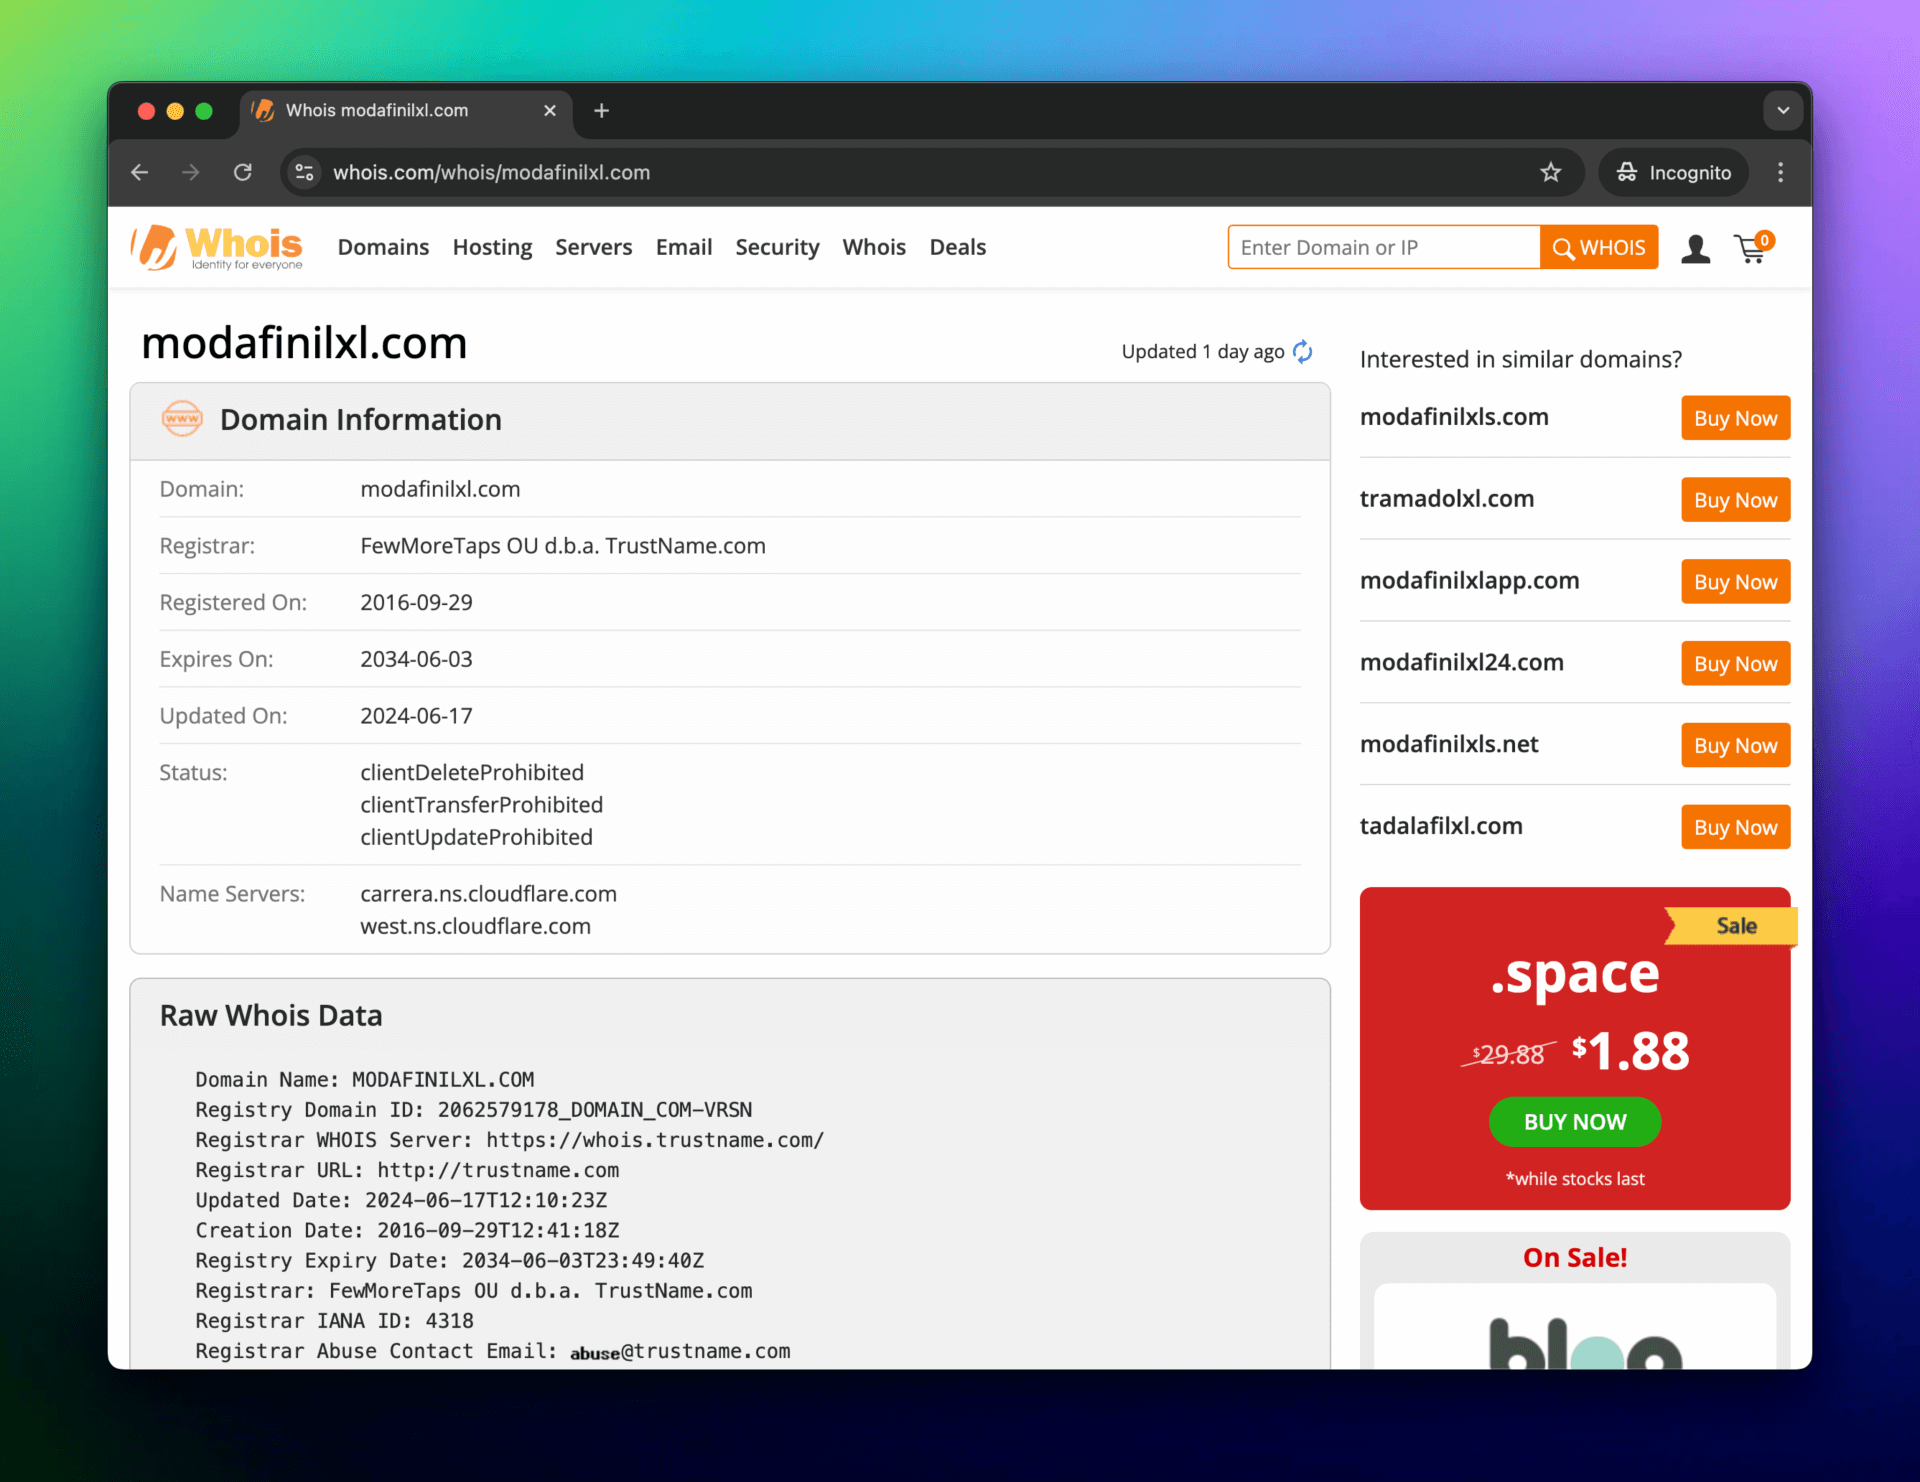
Task: Focus the Enter Domain or IP field
Action: tap(1384, 247)
